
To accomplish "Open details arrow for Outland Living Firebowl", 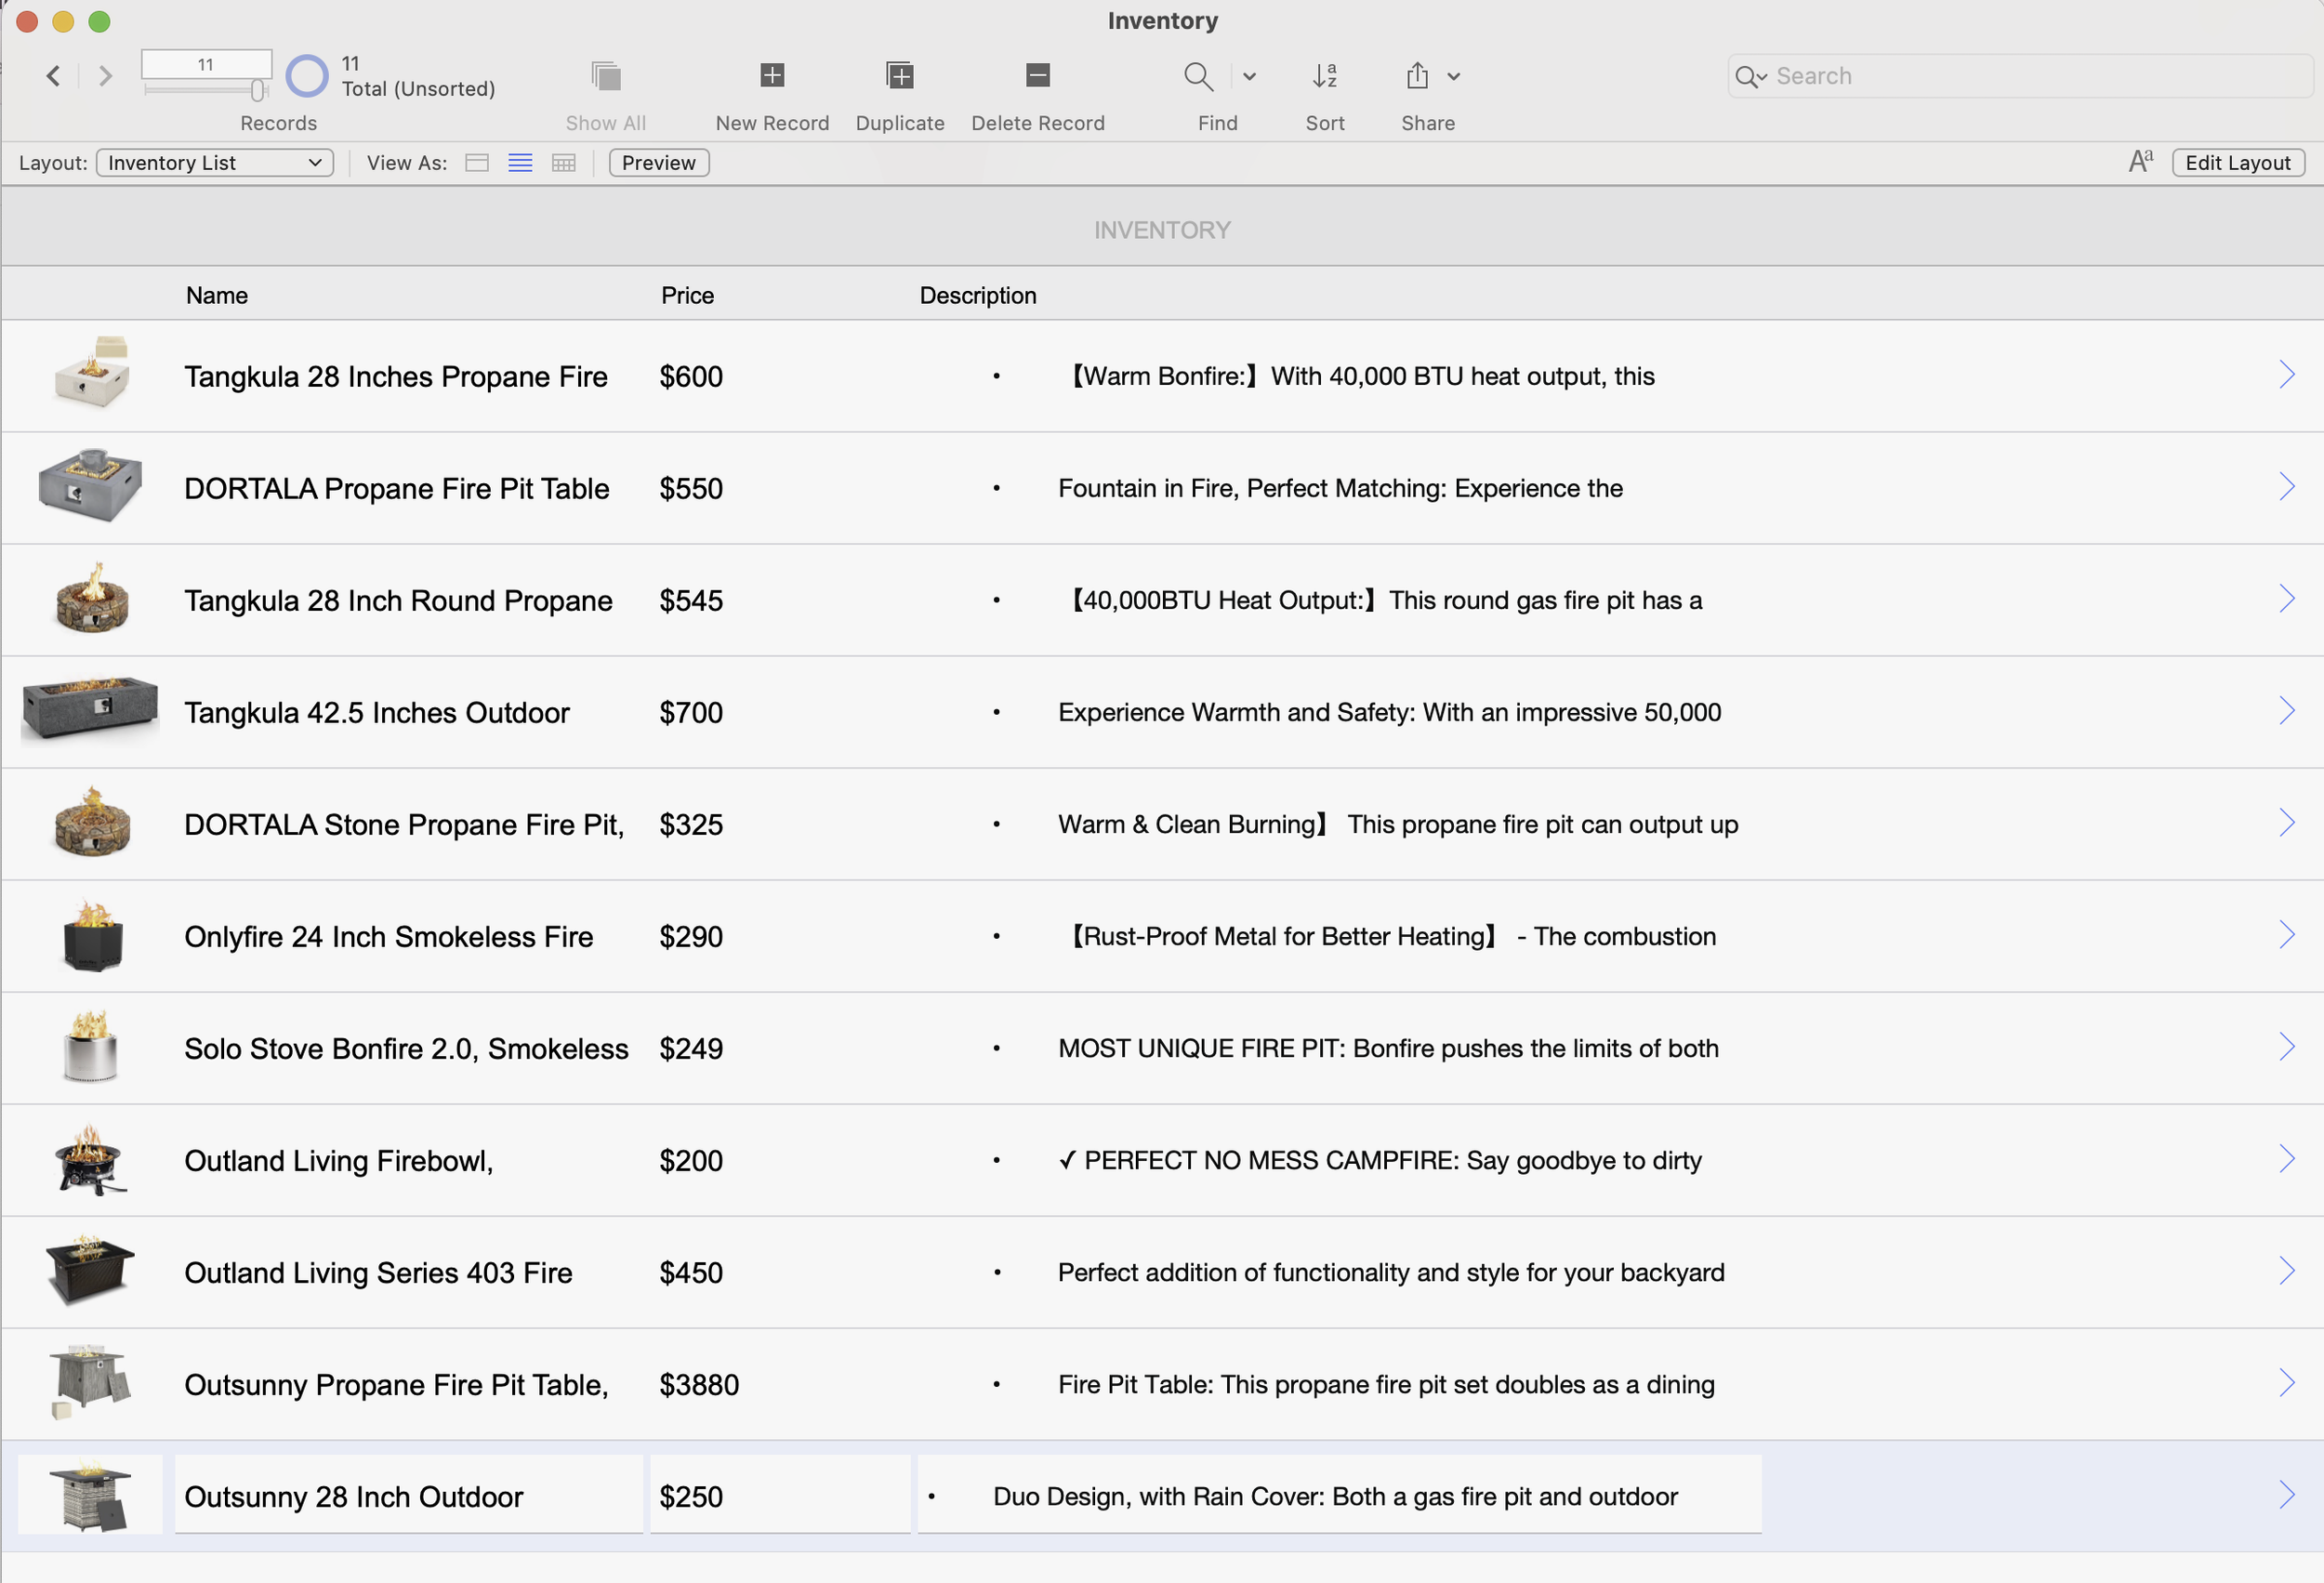I will (2287, 1159).
